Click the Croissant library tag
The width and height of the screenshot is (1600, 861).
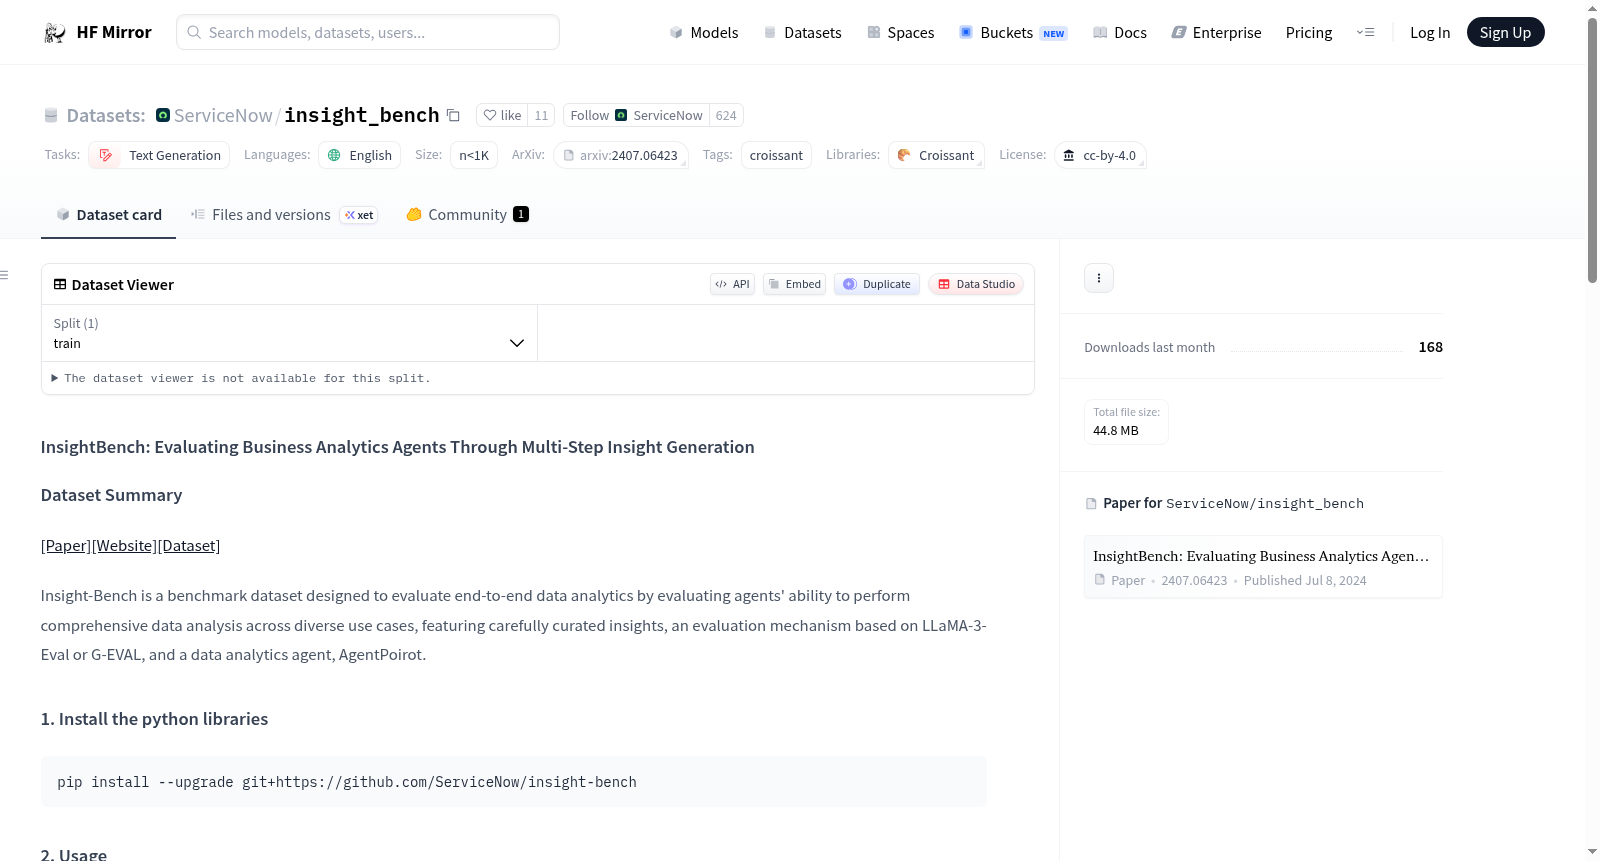point(936,155)
